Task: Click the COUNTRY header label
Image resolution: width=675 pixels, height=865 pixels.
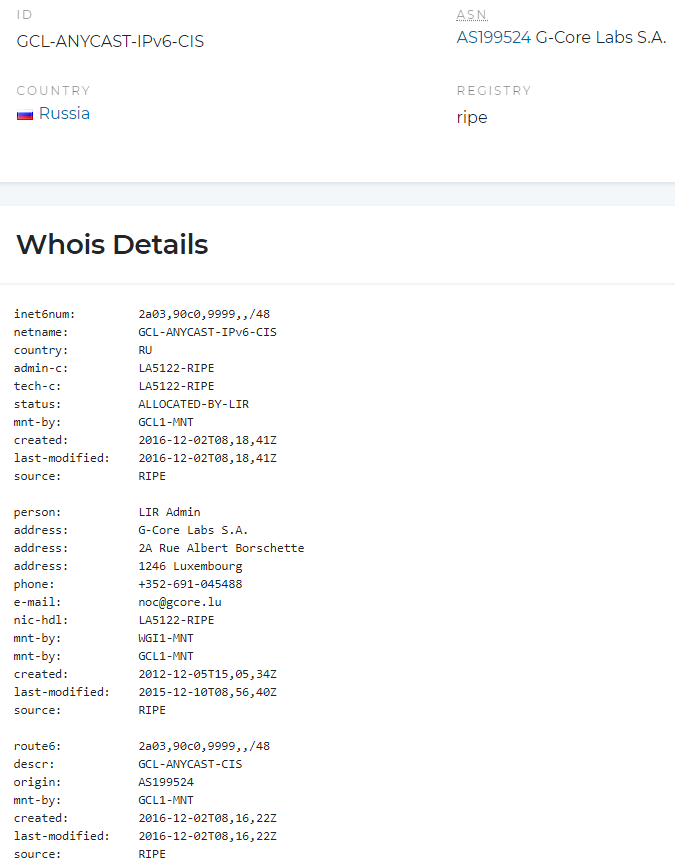Action: coord(53,90)
